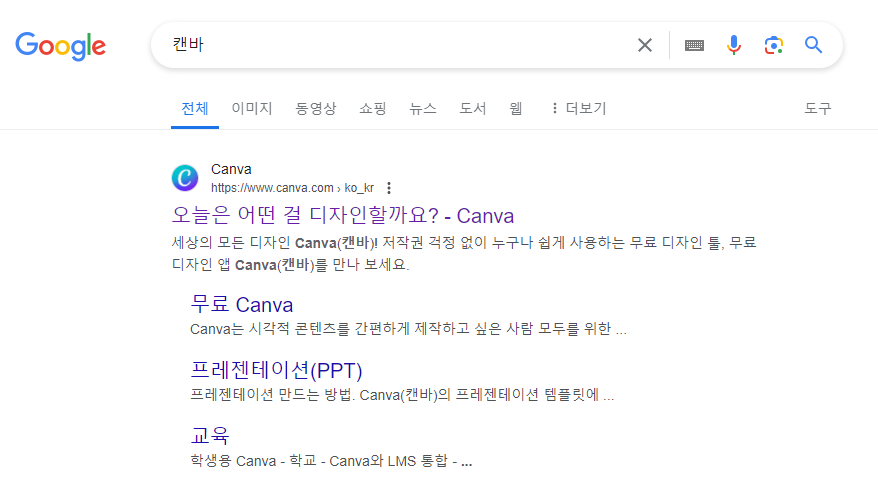
Task: Click the Canva site name above the URL
Action: [x=231, y=169]
